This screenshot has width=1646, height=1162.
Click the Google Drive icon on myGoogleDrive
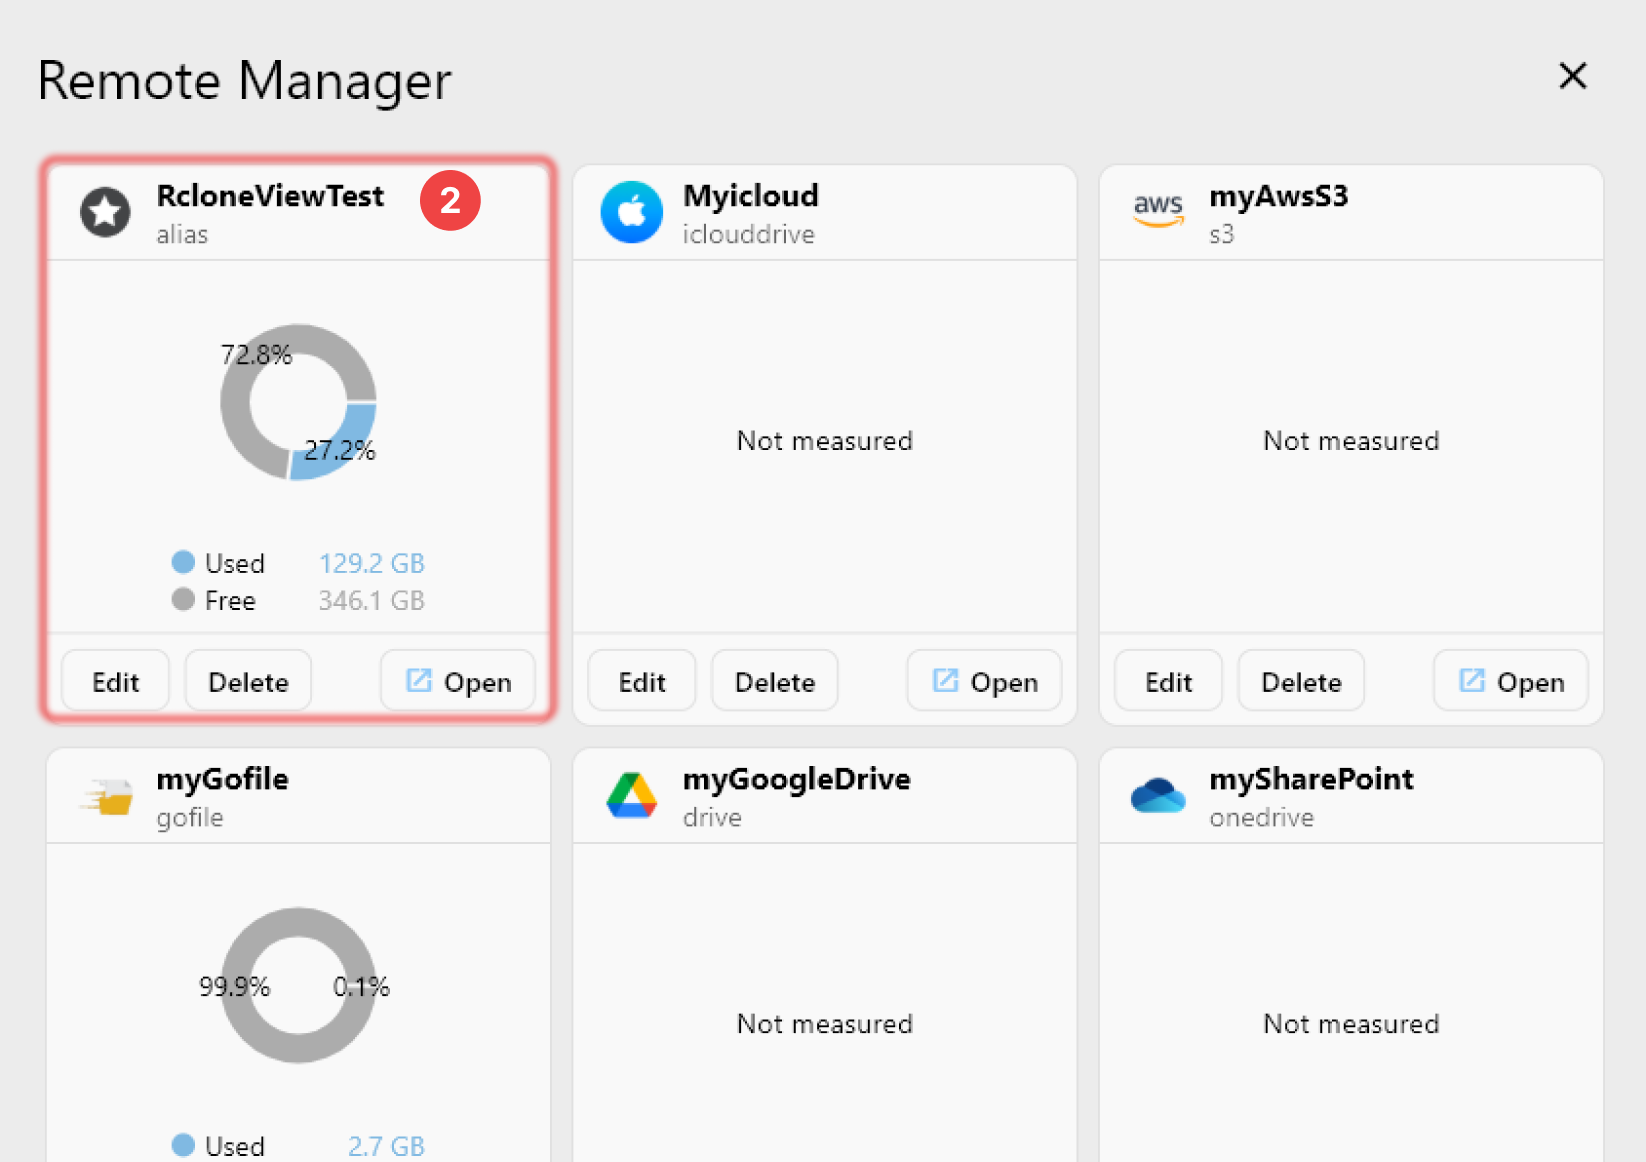pos(631,795)
